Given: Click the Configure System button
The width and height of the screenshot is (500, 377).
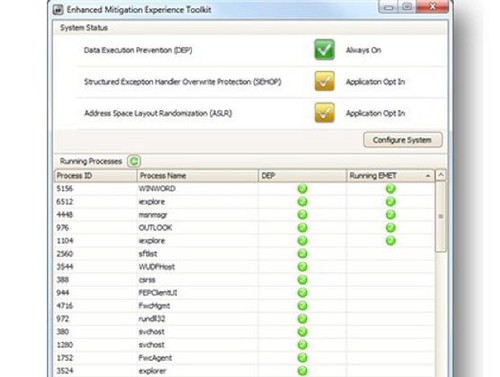Looking at the screenshot, I should click(x=403, y=140).
